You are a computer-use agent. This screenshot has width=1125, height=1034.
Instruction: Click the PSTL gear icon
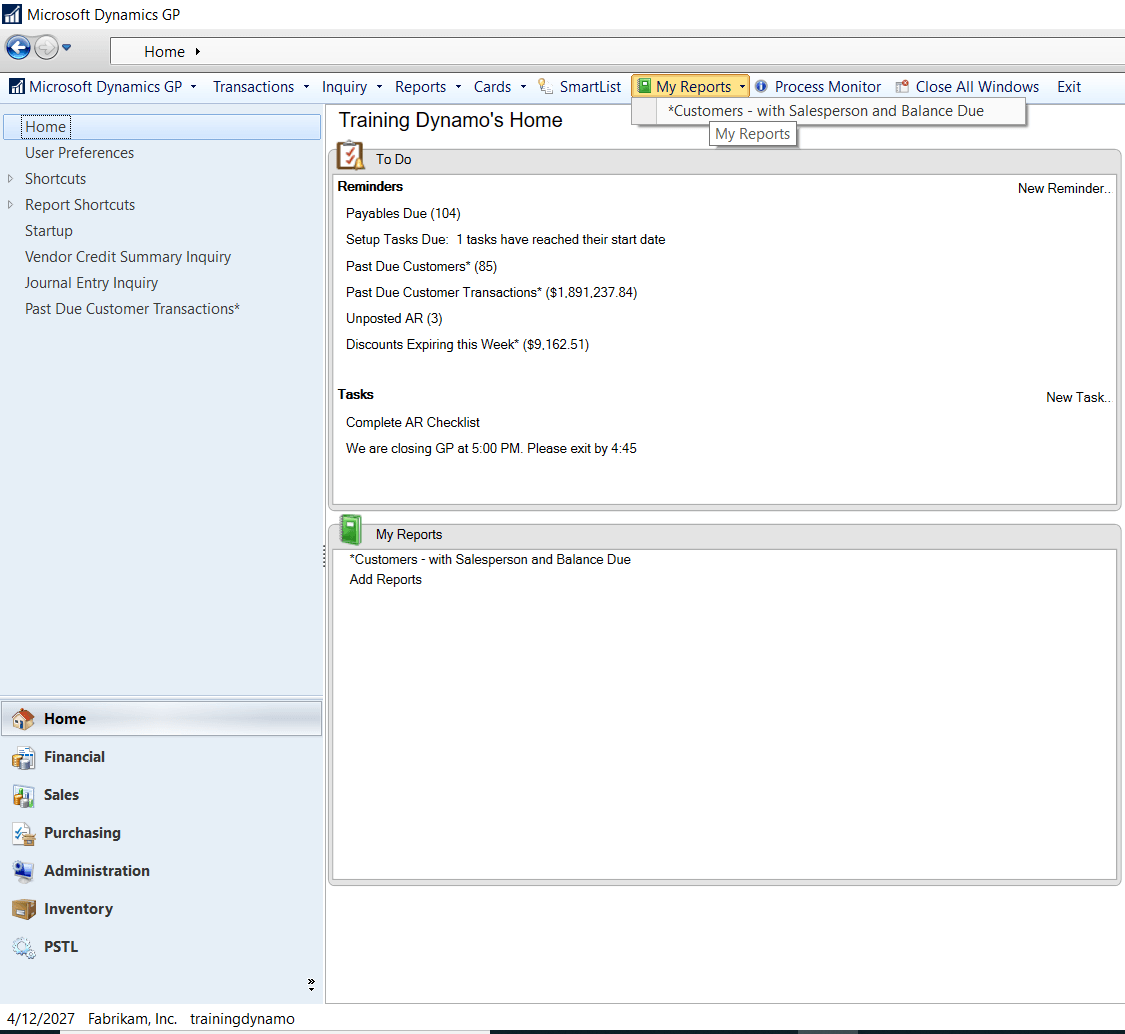tap(23, 946)
